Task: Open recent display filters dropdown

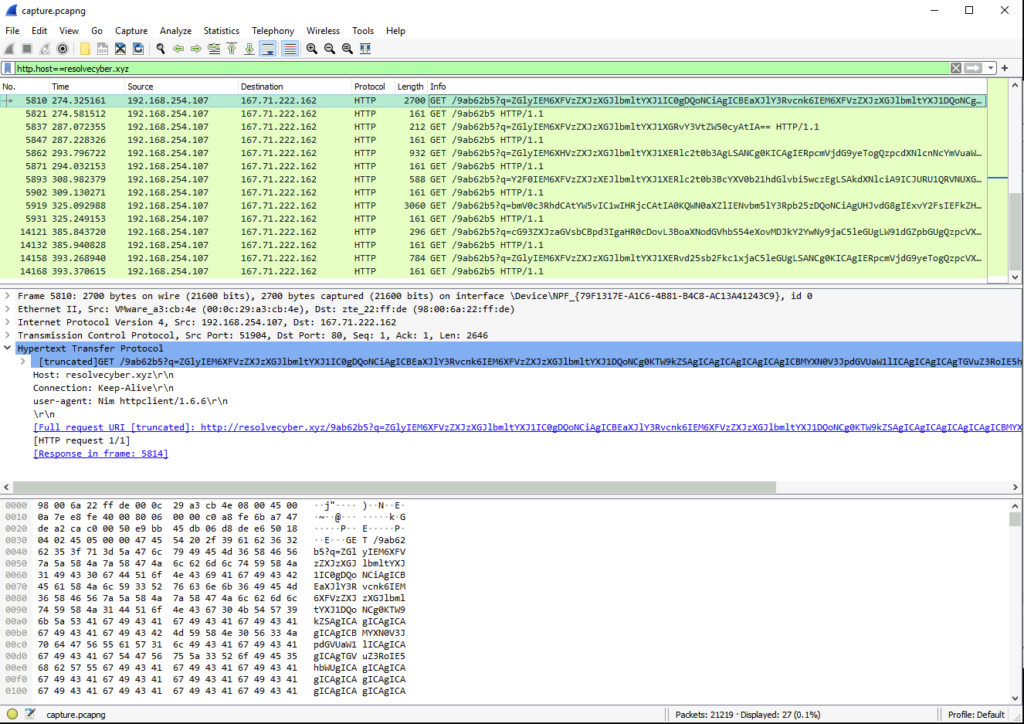Action: pyautogui.click(x=991, y=69)
